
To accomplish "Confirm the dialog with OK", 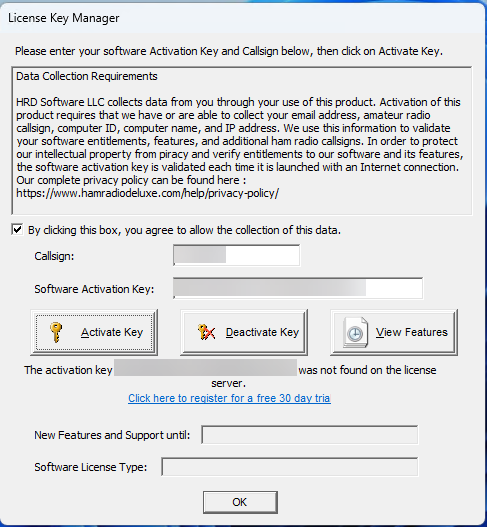I will point(240,502).
